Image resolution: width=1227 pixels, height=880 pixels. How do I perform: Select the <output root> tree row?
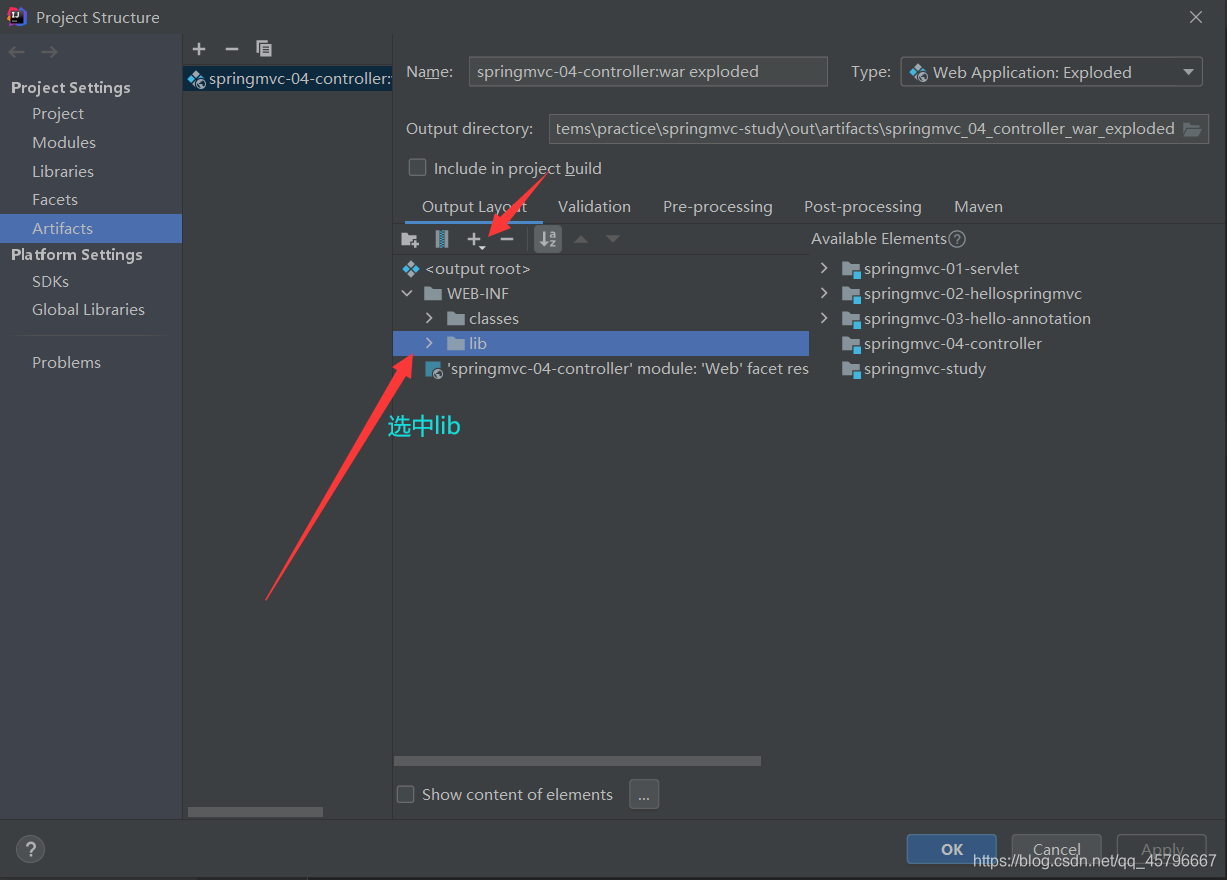point(601,269)
